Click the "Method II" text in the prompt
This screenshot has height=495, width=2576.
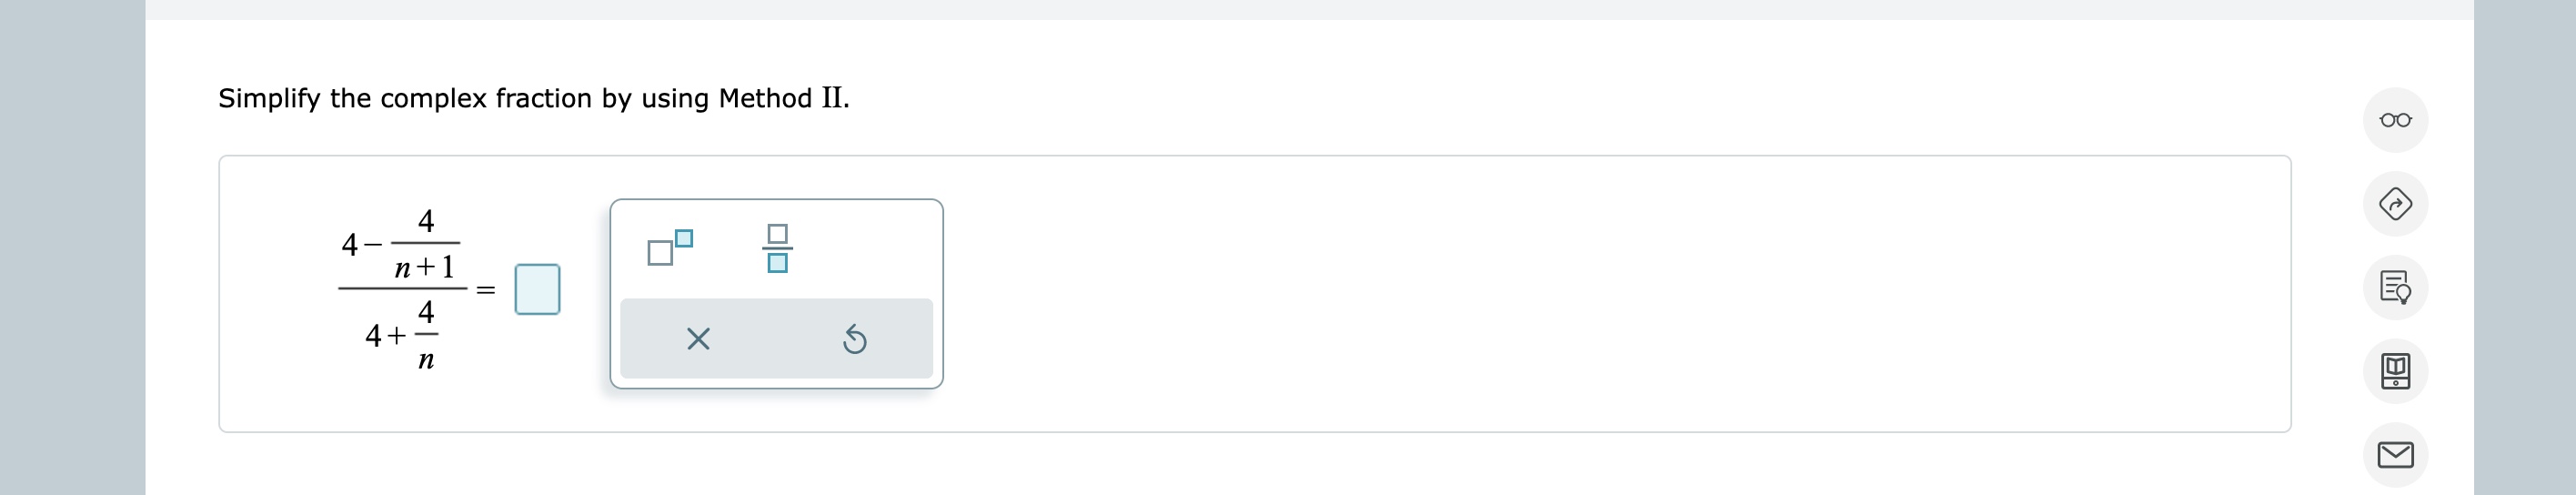coord(782,98)
